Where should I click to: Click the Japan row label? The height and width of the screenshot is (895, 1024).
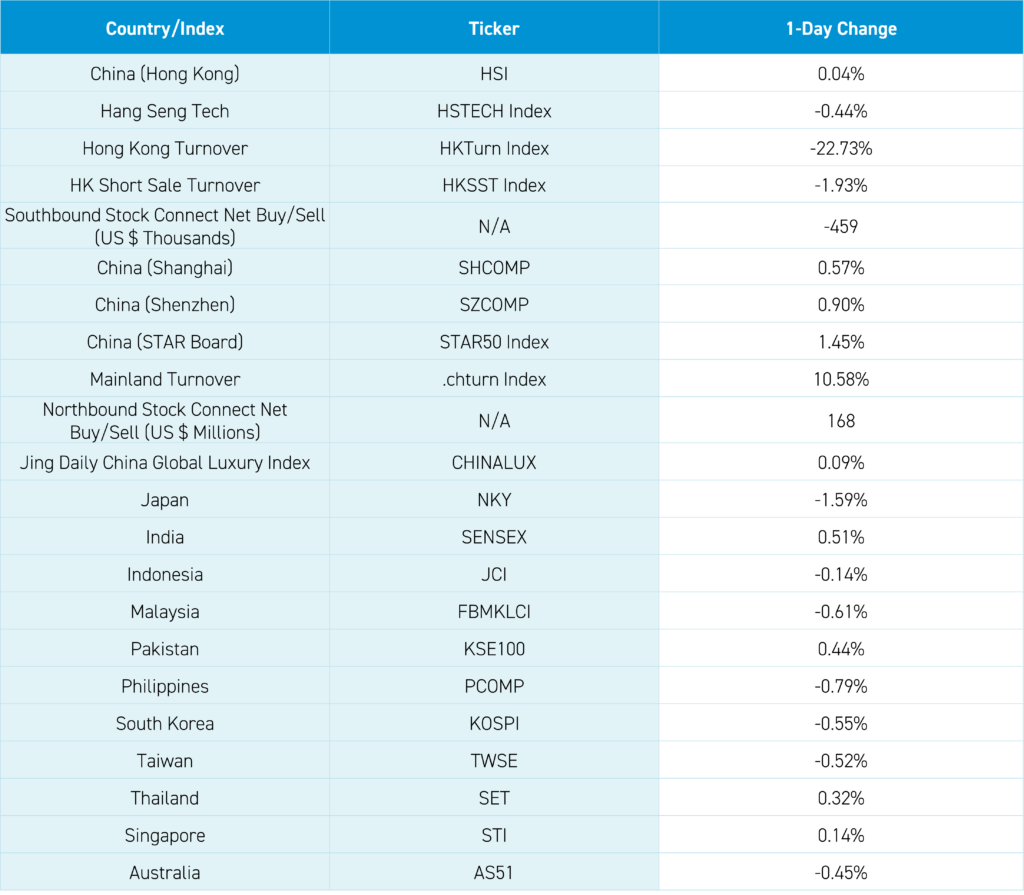coord(165,500)
